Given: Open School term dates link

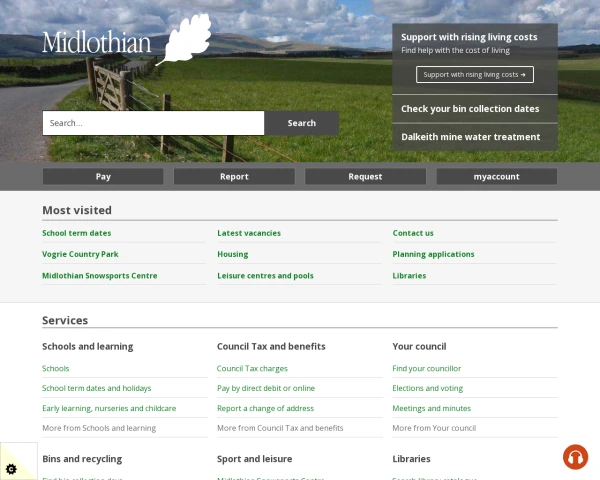Looking at the screenshot, I should click(x=77, y=233).
